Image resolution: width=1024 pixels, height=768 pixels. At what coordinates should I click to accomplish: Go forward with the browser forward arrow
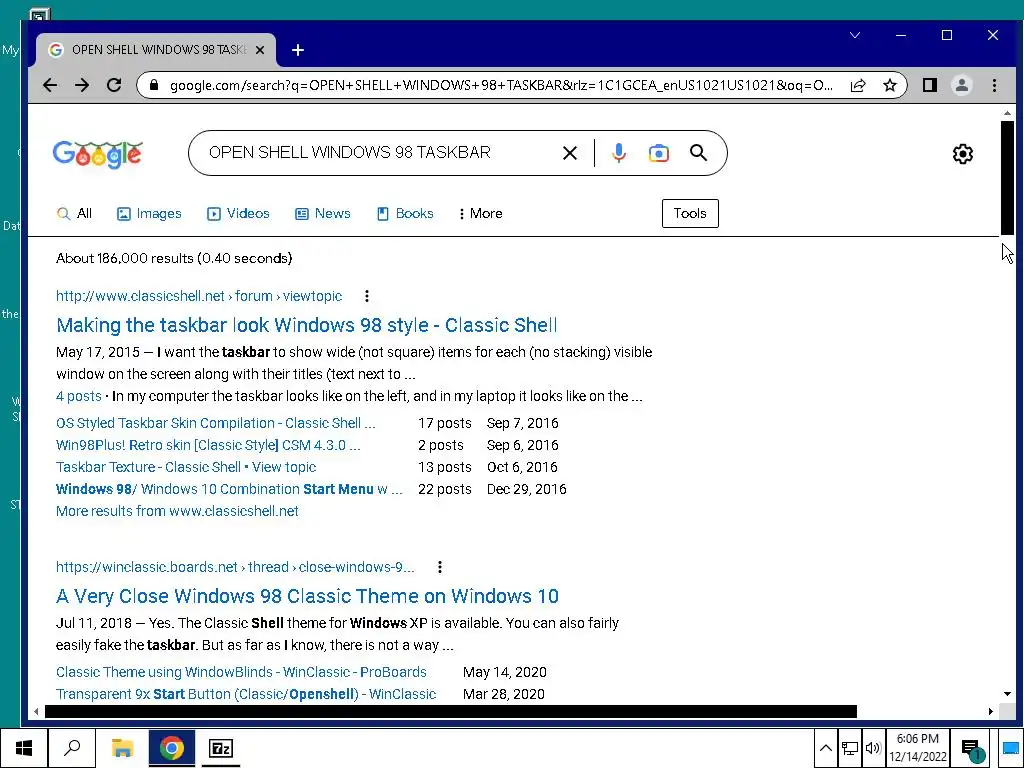tap(82, 85)
